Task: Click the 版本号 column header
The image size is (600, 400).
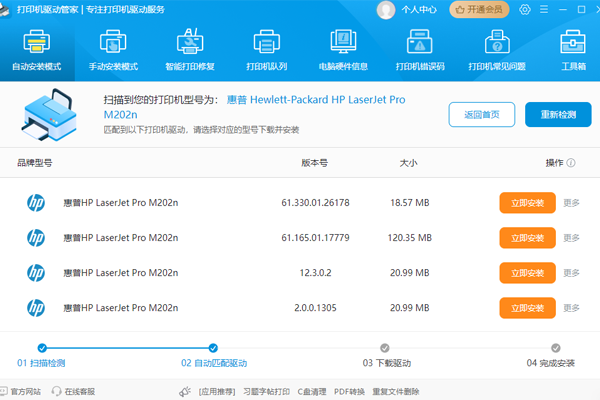Action: [x=315, y=163]
